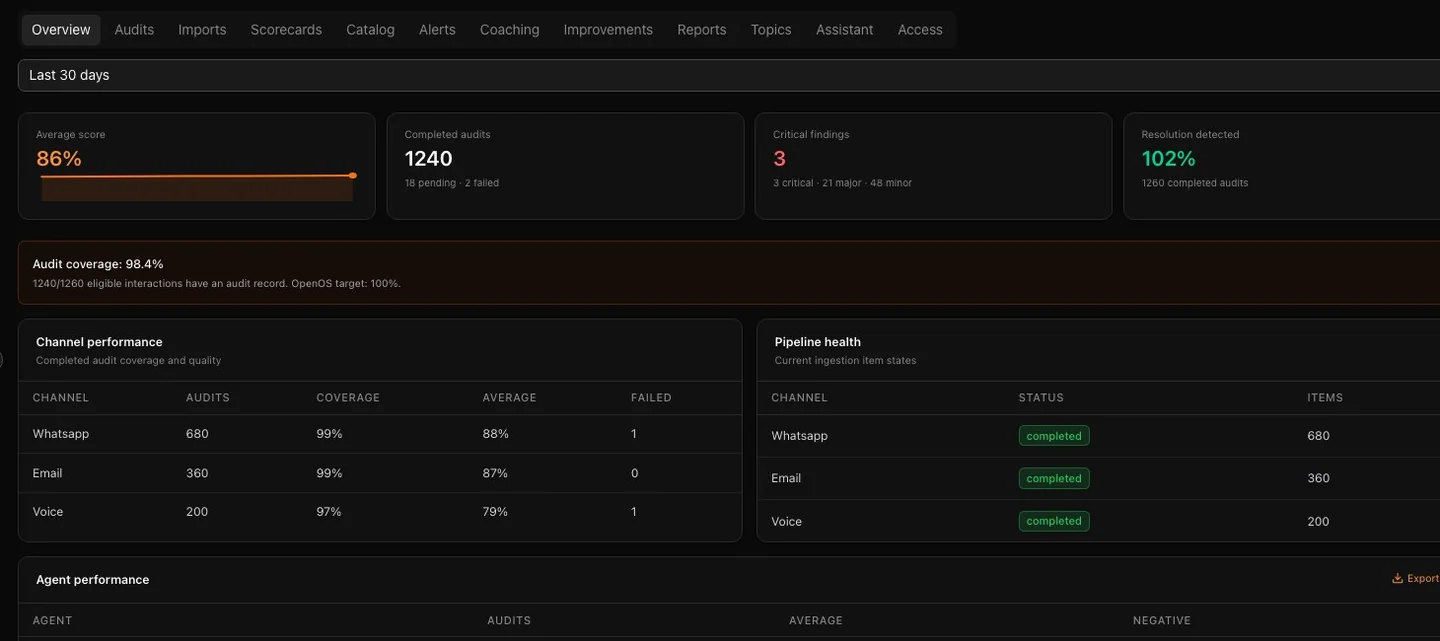
Task: Switch to the Audits tab
Action: click(134, 30)
